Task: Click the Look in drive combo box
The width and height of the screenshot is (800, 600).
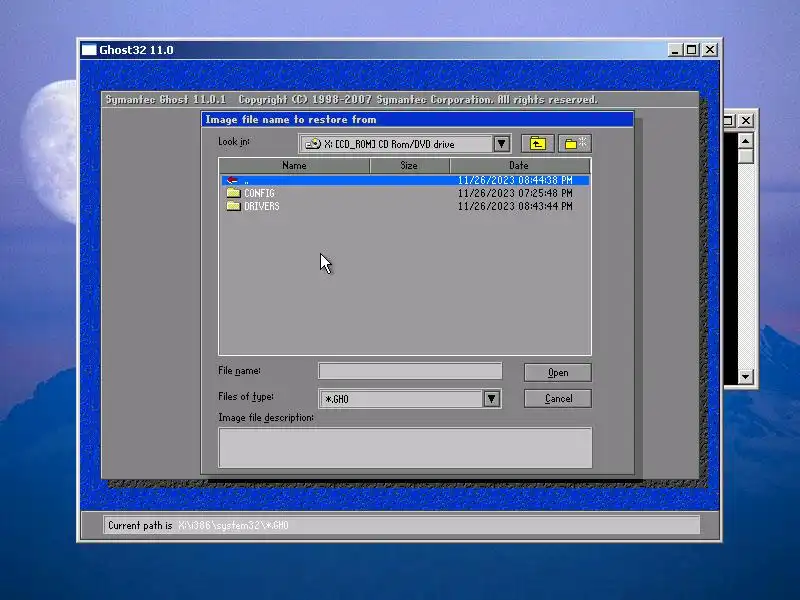Action: pos(405,144)
